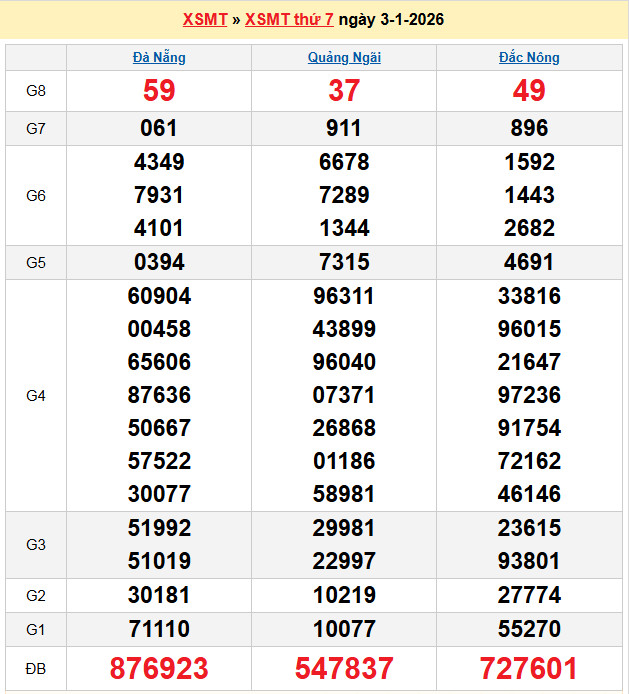Click the G2 result 10219
629x694 pixels.
click(344, 596)
